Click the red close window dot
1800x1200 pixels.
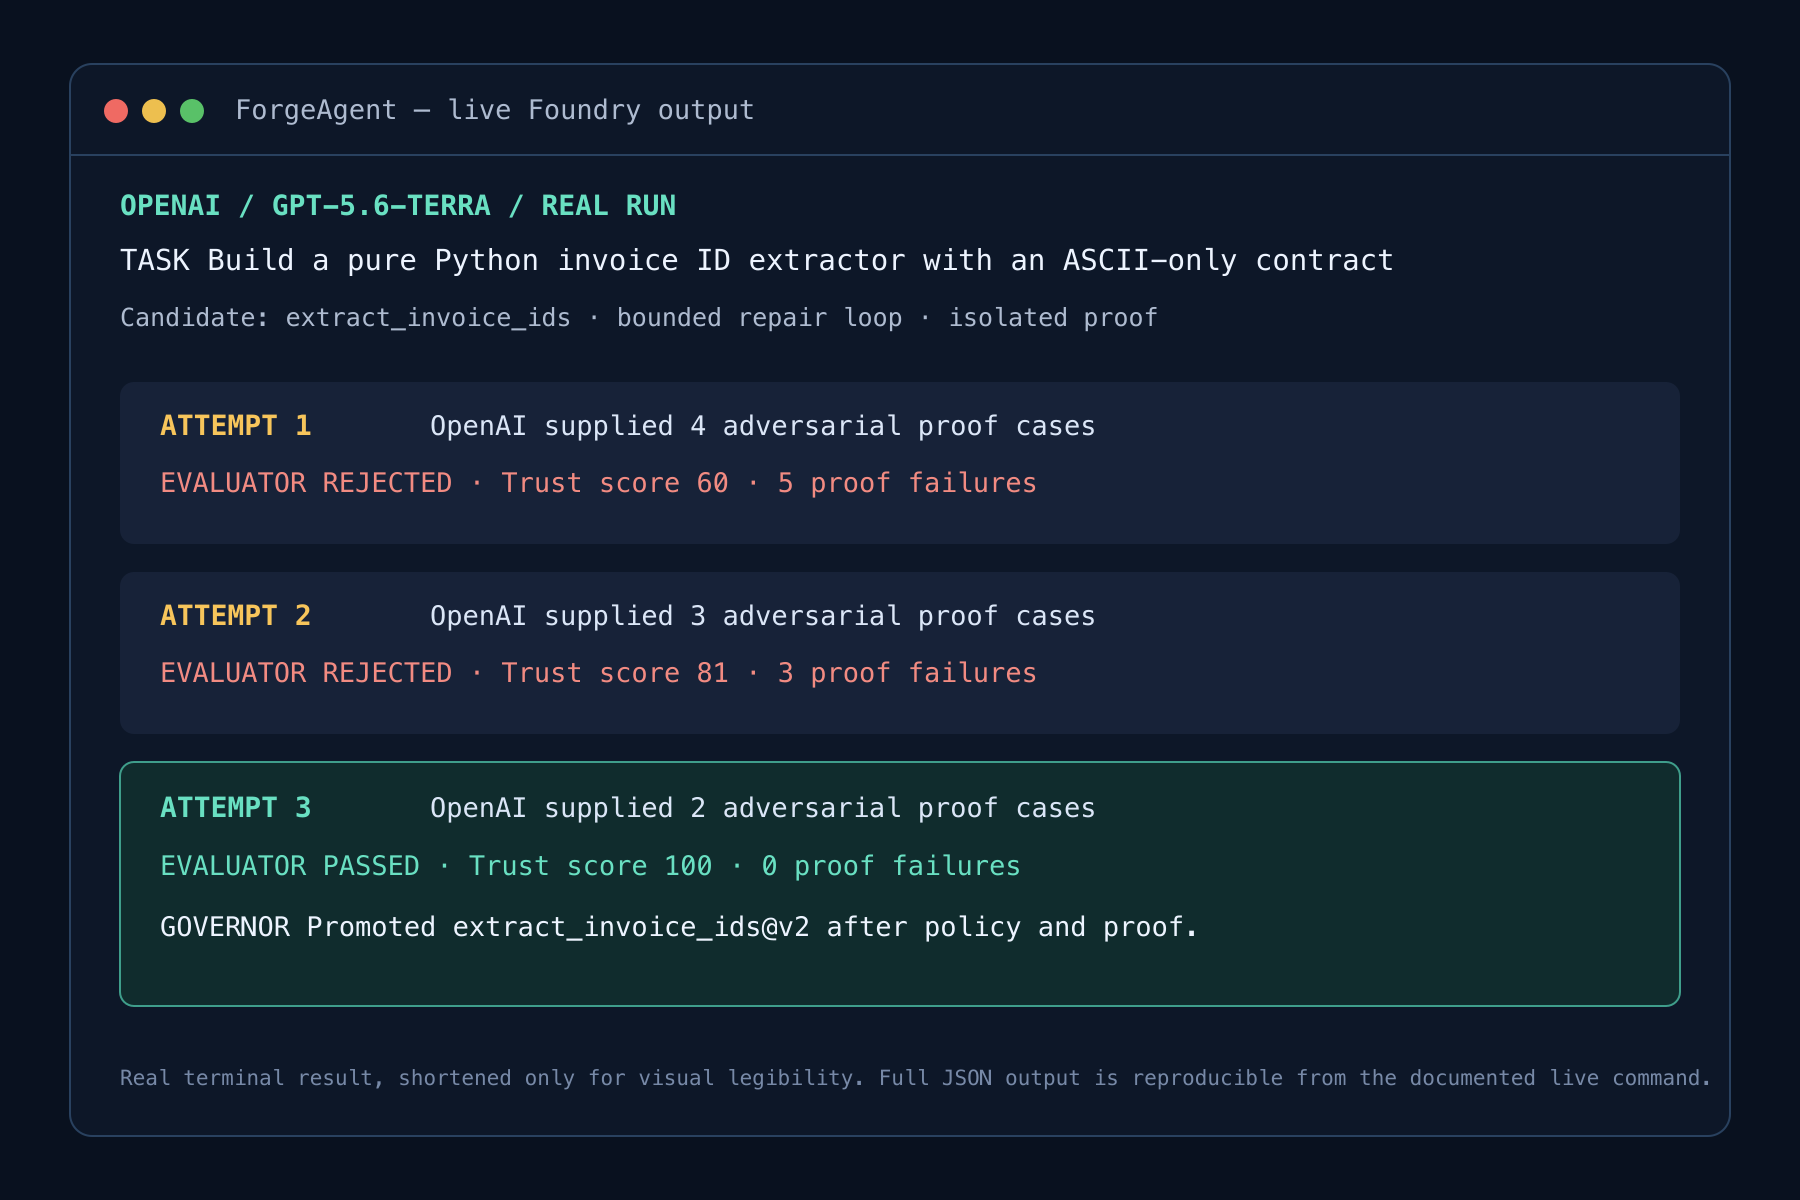pyautogui.click(x=116, y=111)
